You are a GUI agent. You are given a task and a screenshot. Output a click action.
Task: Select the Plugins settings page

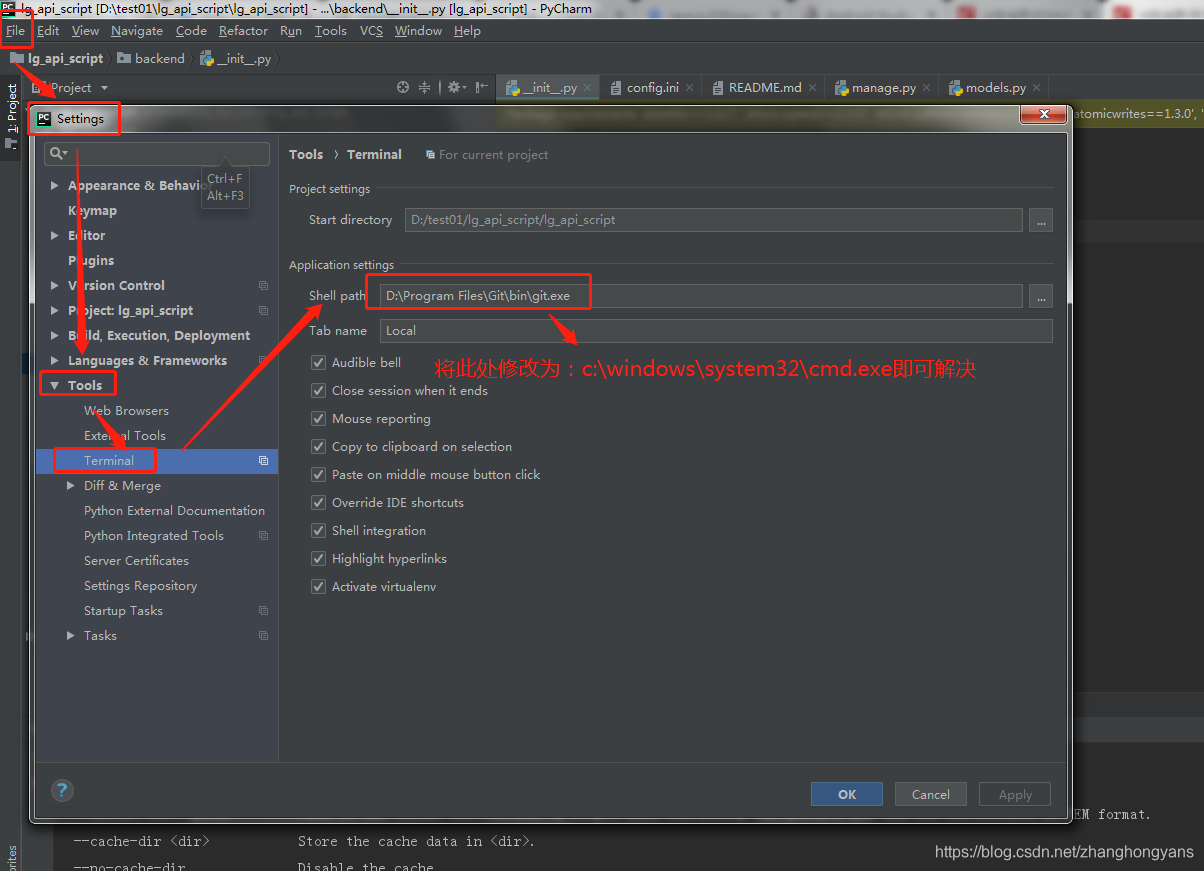(91, 261)
